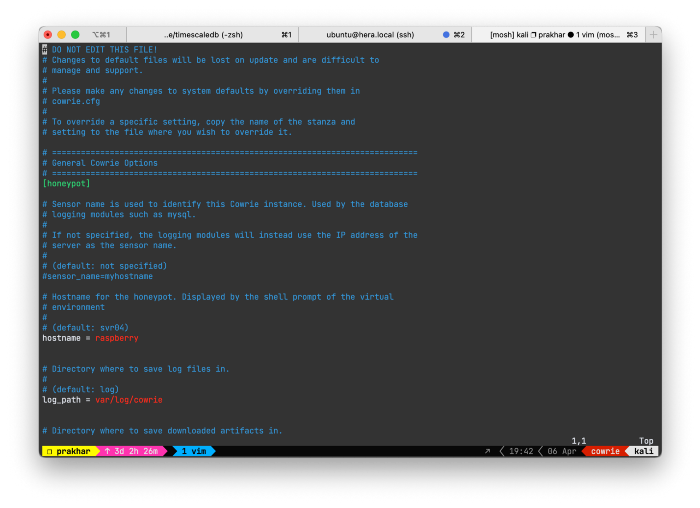
Task: Switch to the [mosh] kali prakhar vim tab
Action: point(558,35)
